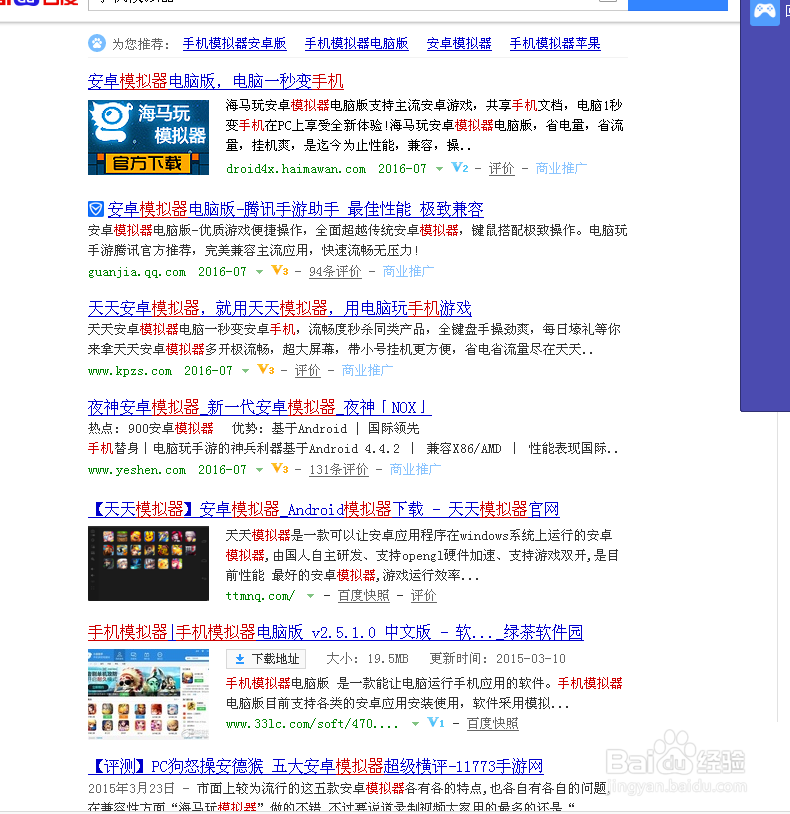This screenshot has width=790, height=814.
Task: Expand the dropdown arrow after ttmnq.com/
Action: pyautogui.click(x=310, y=596)
